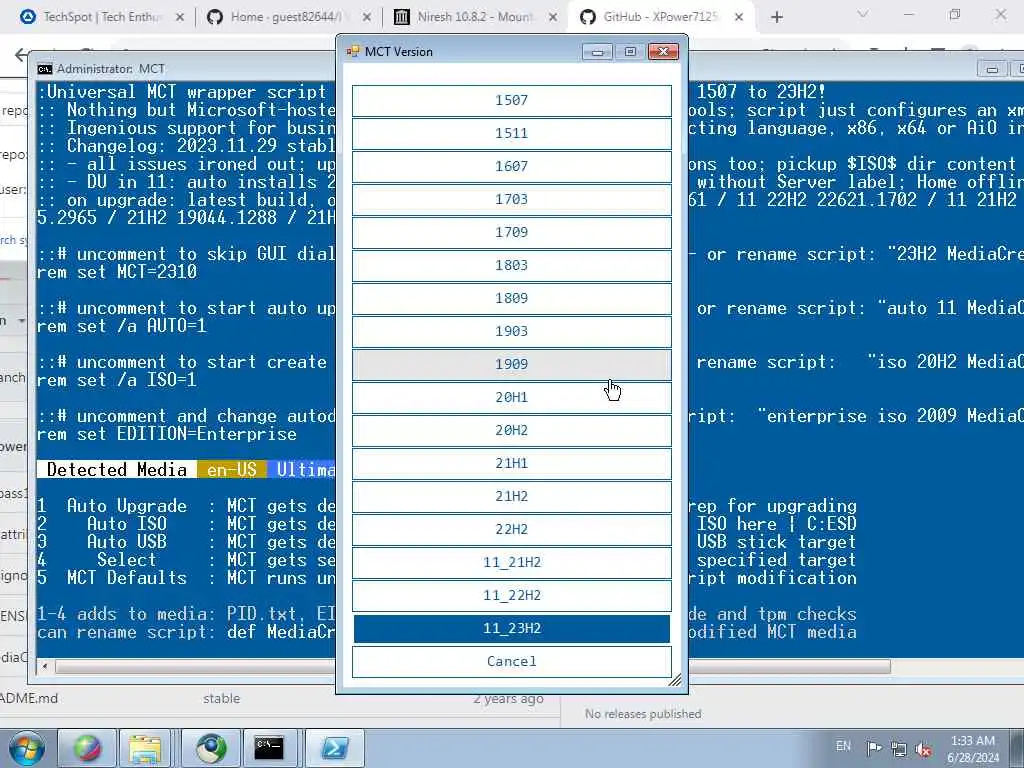Image resolution: width=1024 pixels, height=768 pixels.
Task: Click the EN language indicator
Action: point(843,746)
